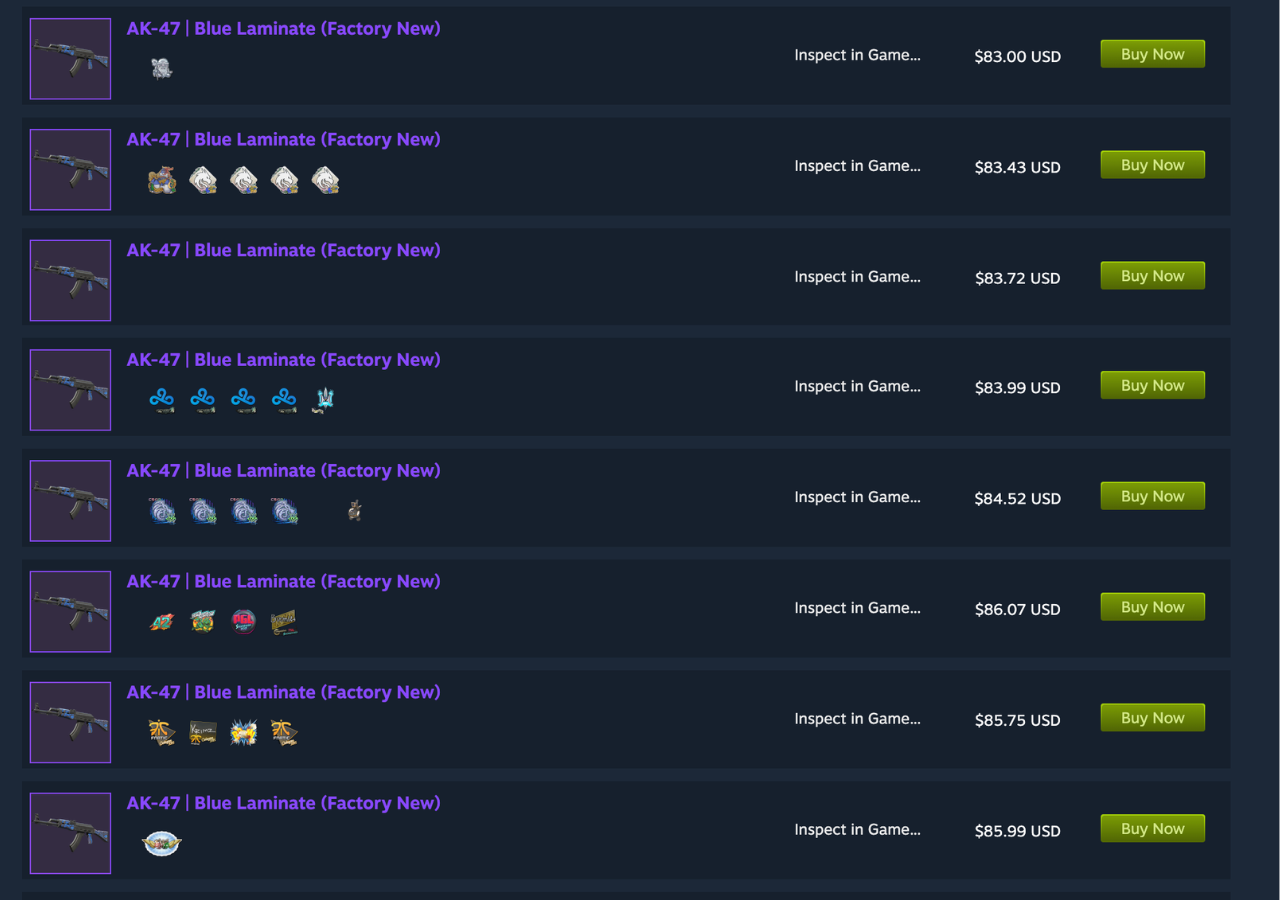Click the first sticker on the $86.07 listing
This screenshot has width=1280, height=900.
162,622
